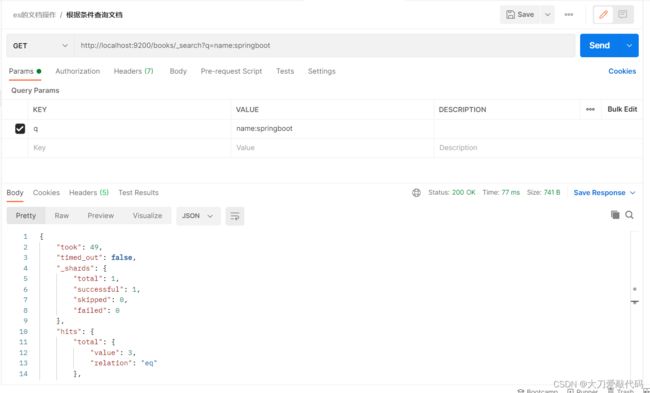This screenshot has height=393, width=650.
Task: Select the pencil edit mode icon
Action: pos(603,15)
